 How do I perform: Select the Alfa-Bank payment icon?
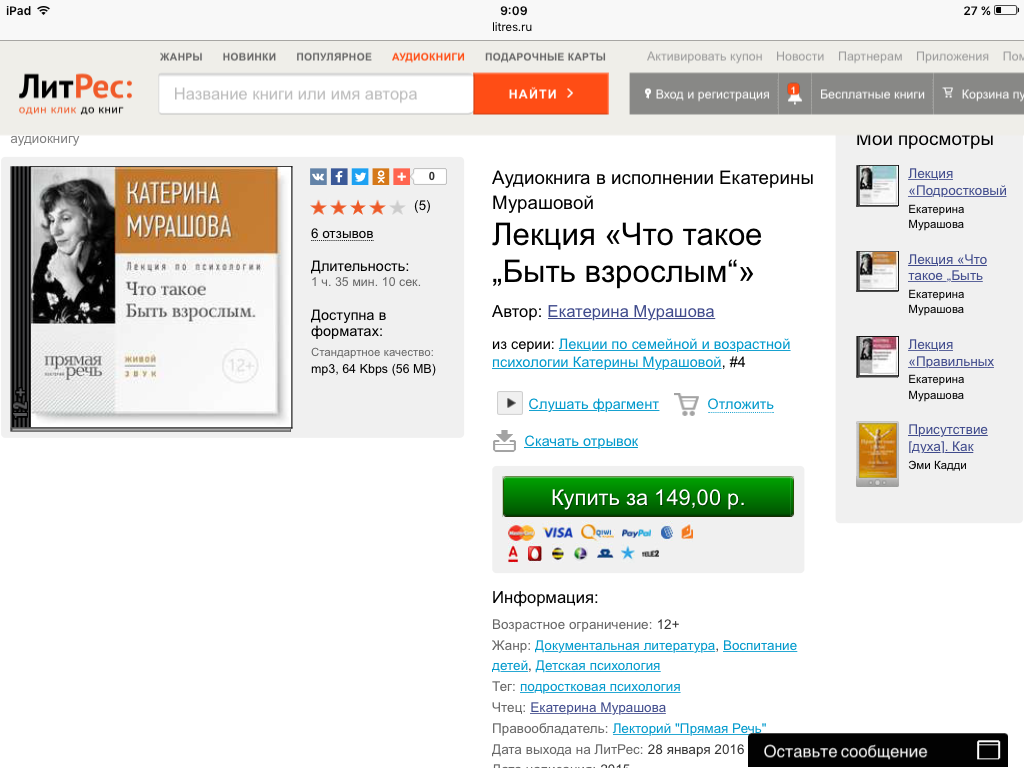pos(513,554)
